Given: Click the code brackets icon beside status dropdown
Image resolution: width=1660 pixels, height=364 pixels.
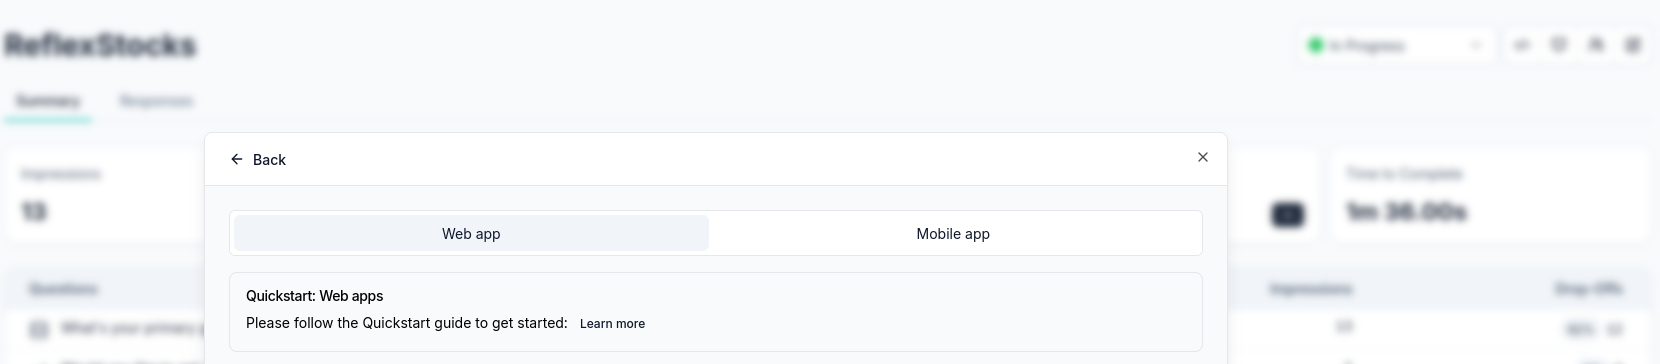Looking at the screenshot, I should (1522, 45).
